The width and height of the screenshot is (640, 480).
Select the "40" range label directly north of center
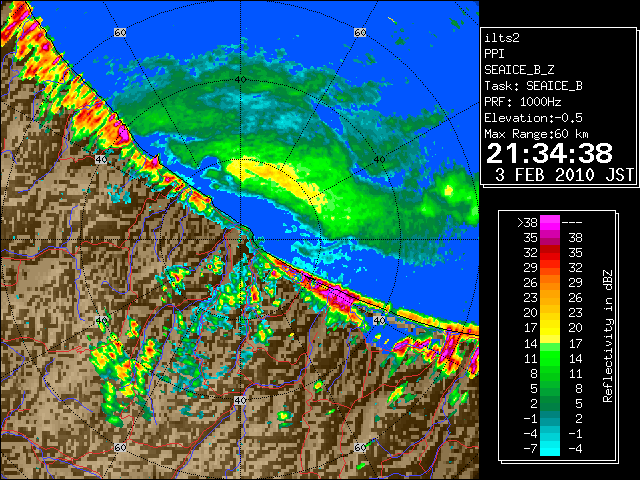pos(240,80)
